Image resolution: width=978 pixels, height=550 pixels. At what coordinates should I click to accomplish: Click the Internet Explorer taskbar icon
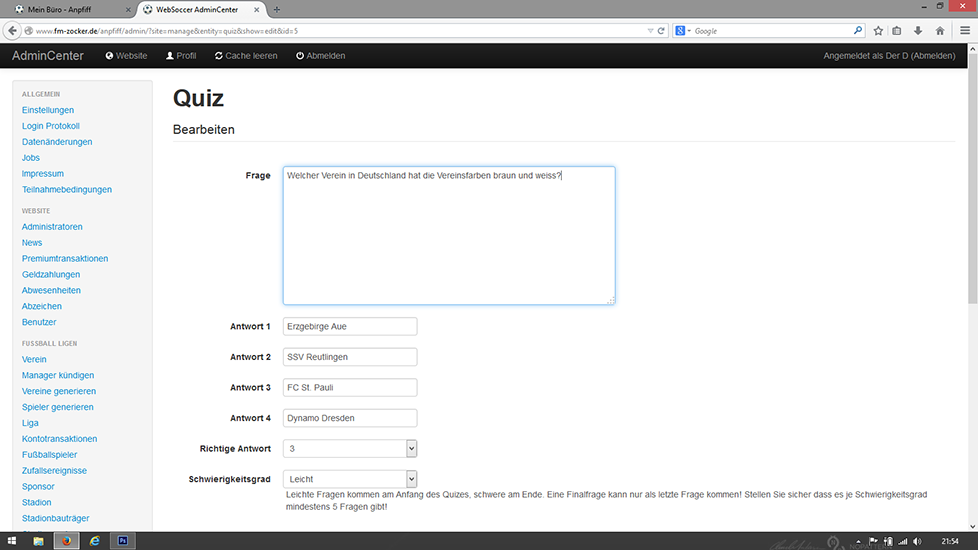(95, 541)
